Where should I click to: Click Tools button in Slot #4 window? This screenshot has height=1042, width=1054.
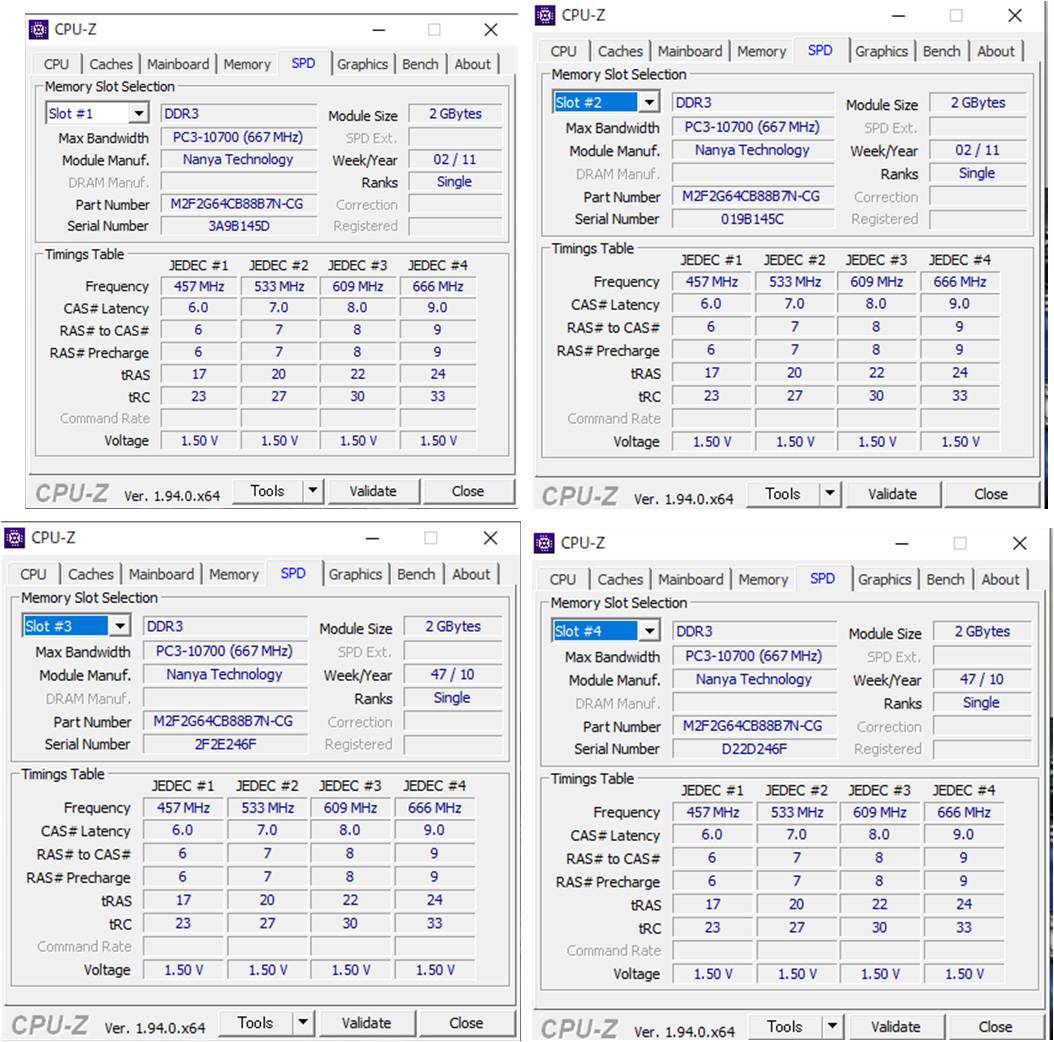coord(784,1026)
